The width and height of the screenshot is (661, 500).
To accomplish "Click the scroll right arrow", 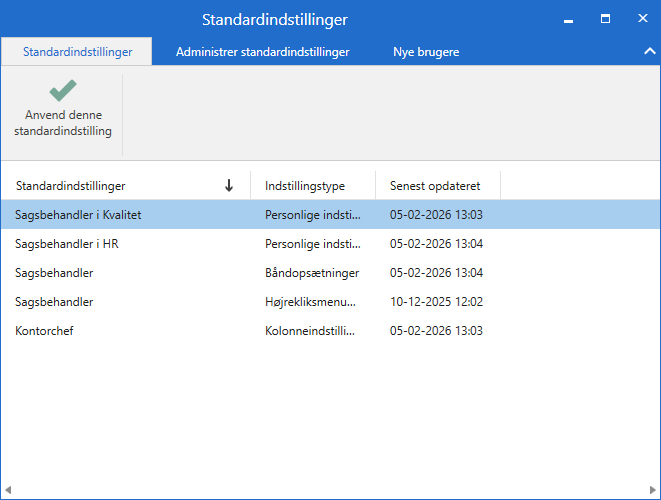I will 653,490.
